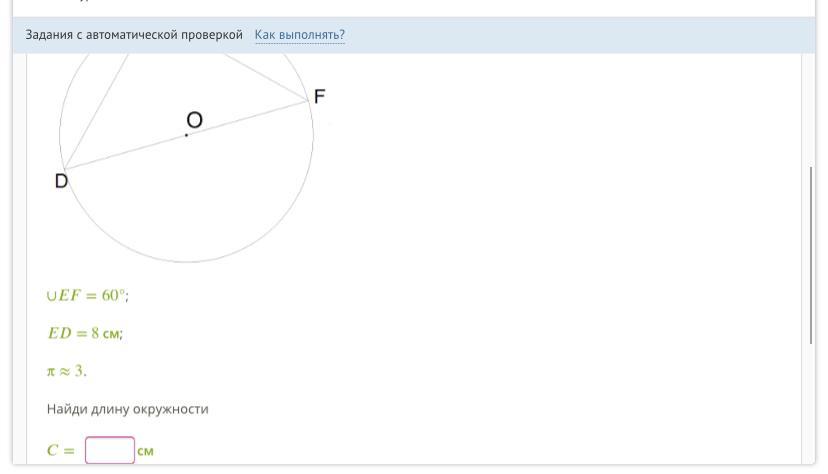This screenshot has height=474, width=828.
Task: Click the point label D on the circle
Action: pyautogui.click(x=61, y=181)
